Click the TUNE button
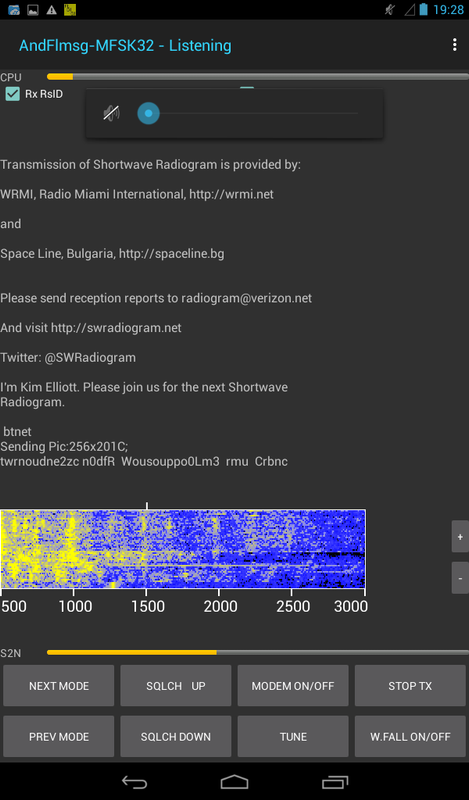The width and height of the screenshot is (469, 800). (293, 736)
